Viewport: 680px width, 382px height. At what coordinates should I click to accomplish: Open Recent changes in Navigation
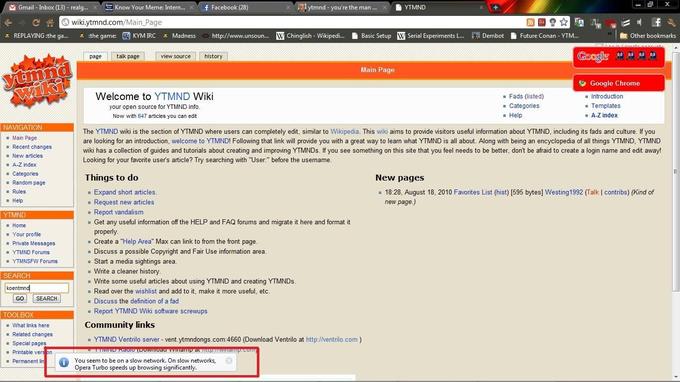32,147
